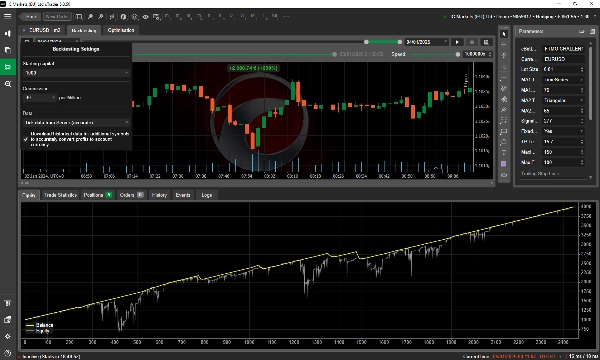Click the Back button in top toolbar
The height and width of the screenshot is (360, 600).
(30, 17)
